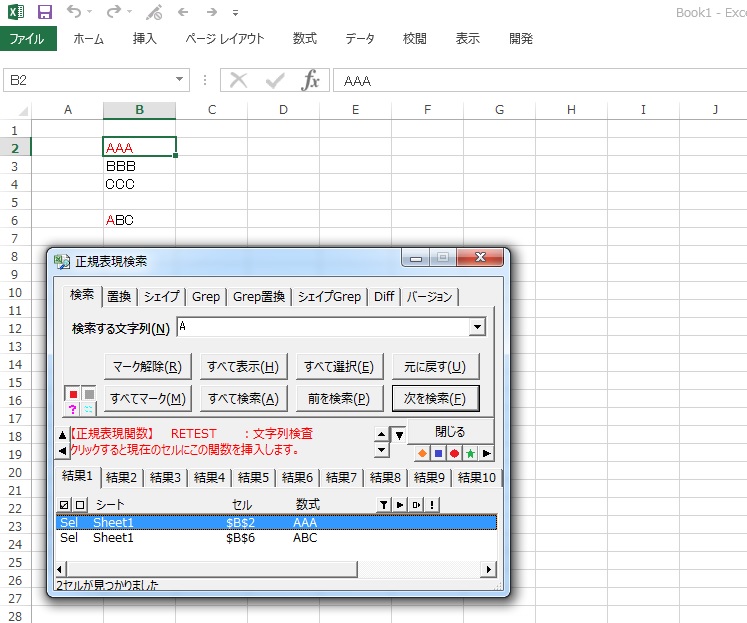This screenshot has width=747, height=623.
Task: Click the orange diamond icon
Action: click(422, 453)
